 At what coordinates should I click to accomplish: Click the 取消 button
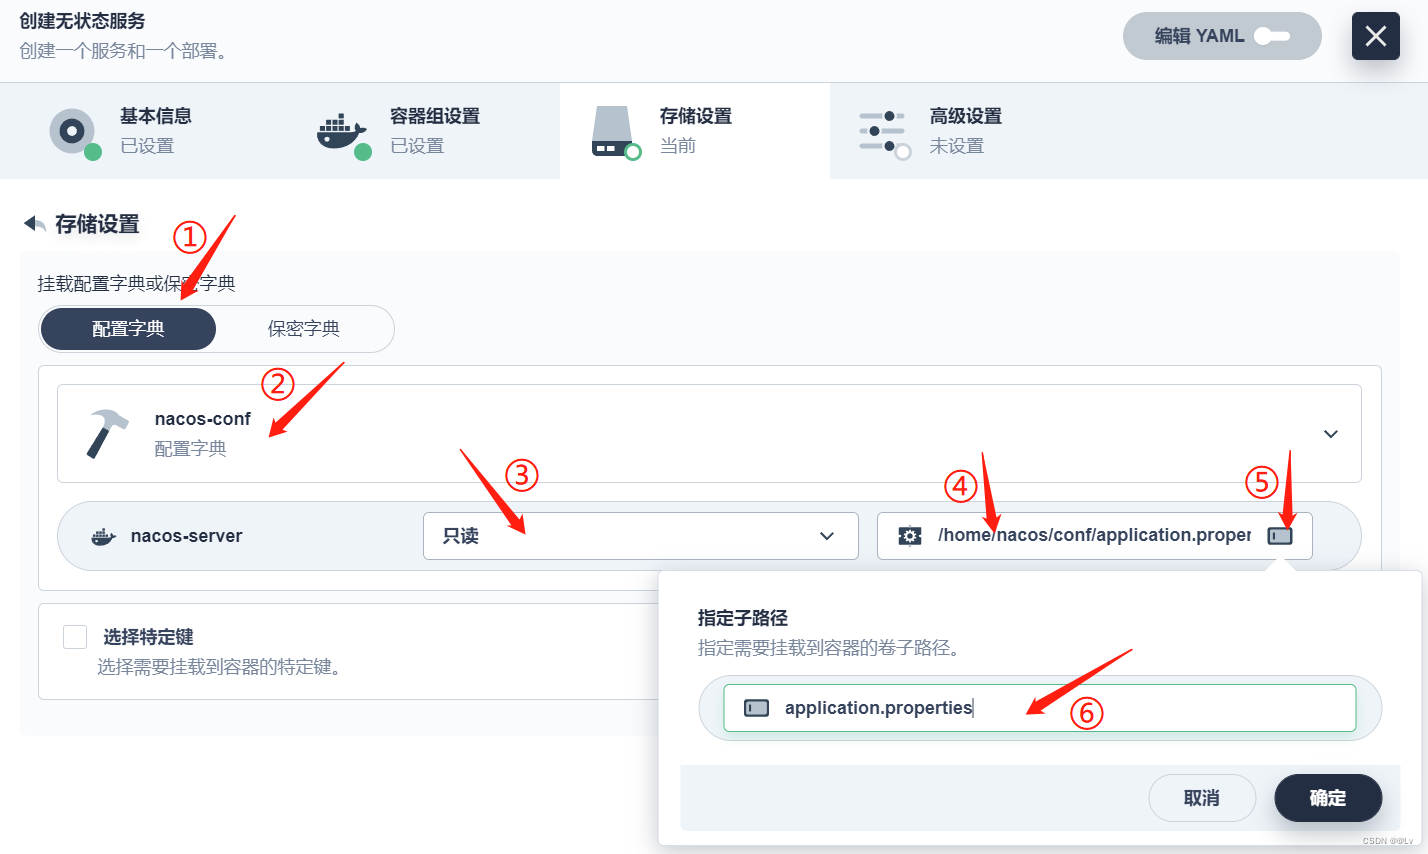(x=1202, y=798)
